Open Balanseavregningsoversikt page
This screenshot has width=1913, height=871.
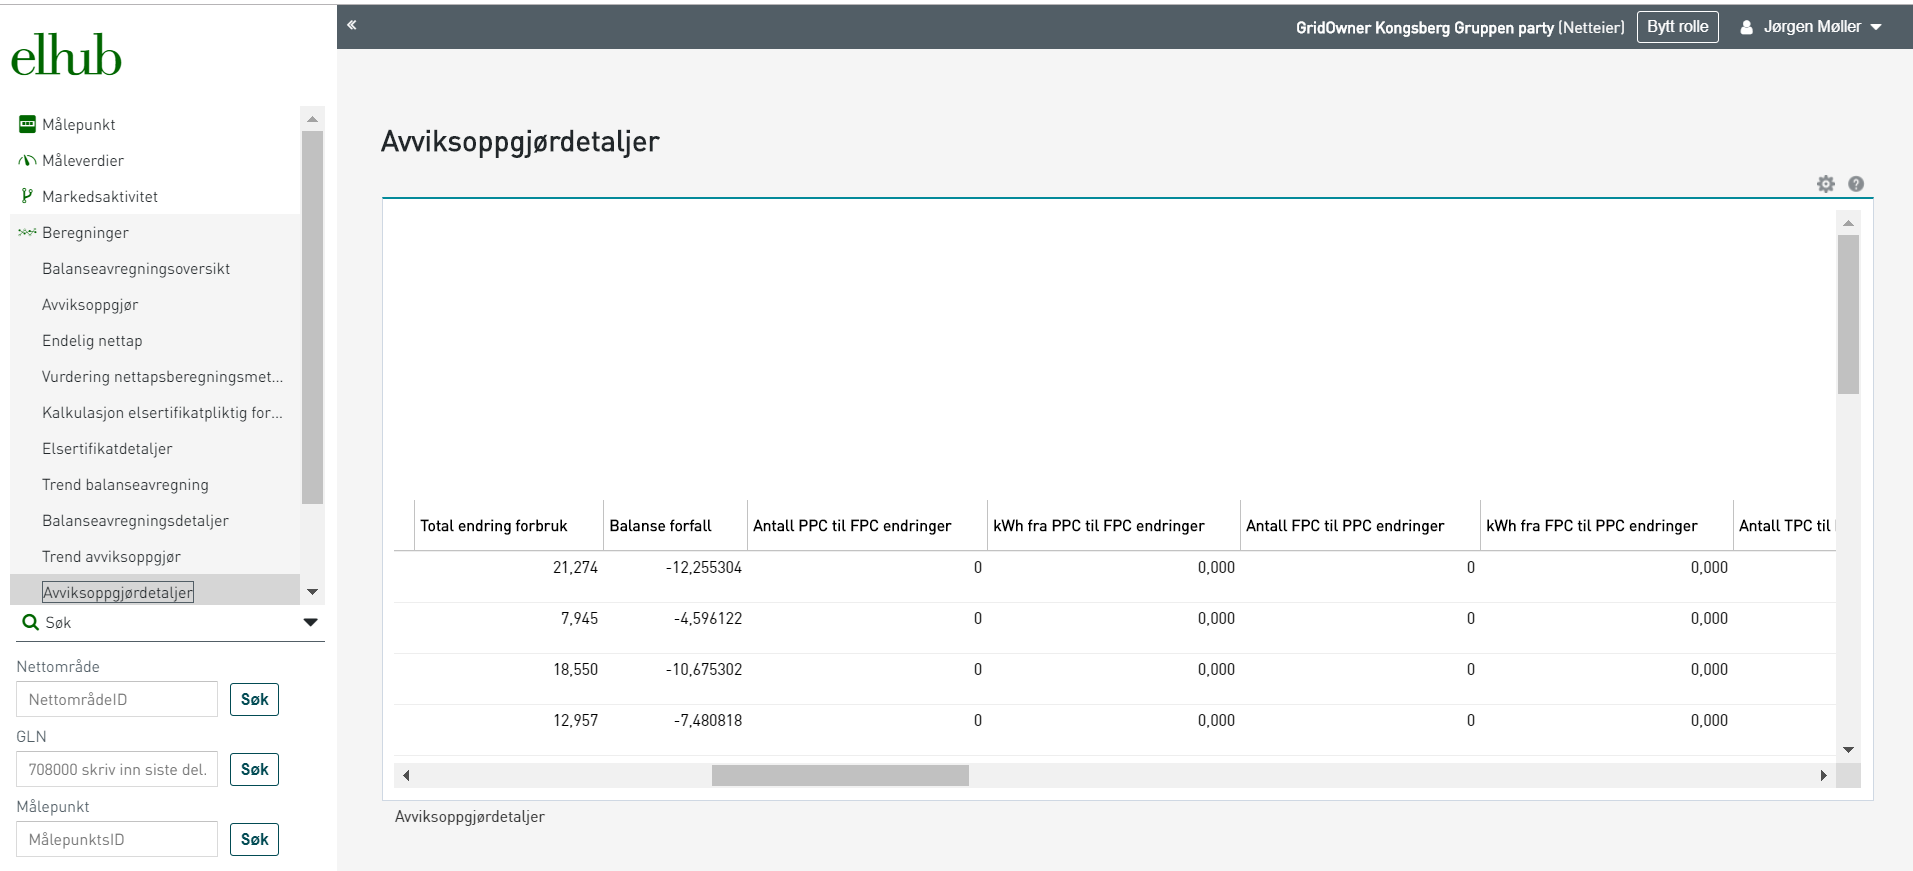click(136, 268)
